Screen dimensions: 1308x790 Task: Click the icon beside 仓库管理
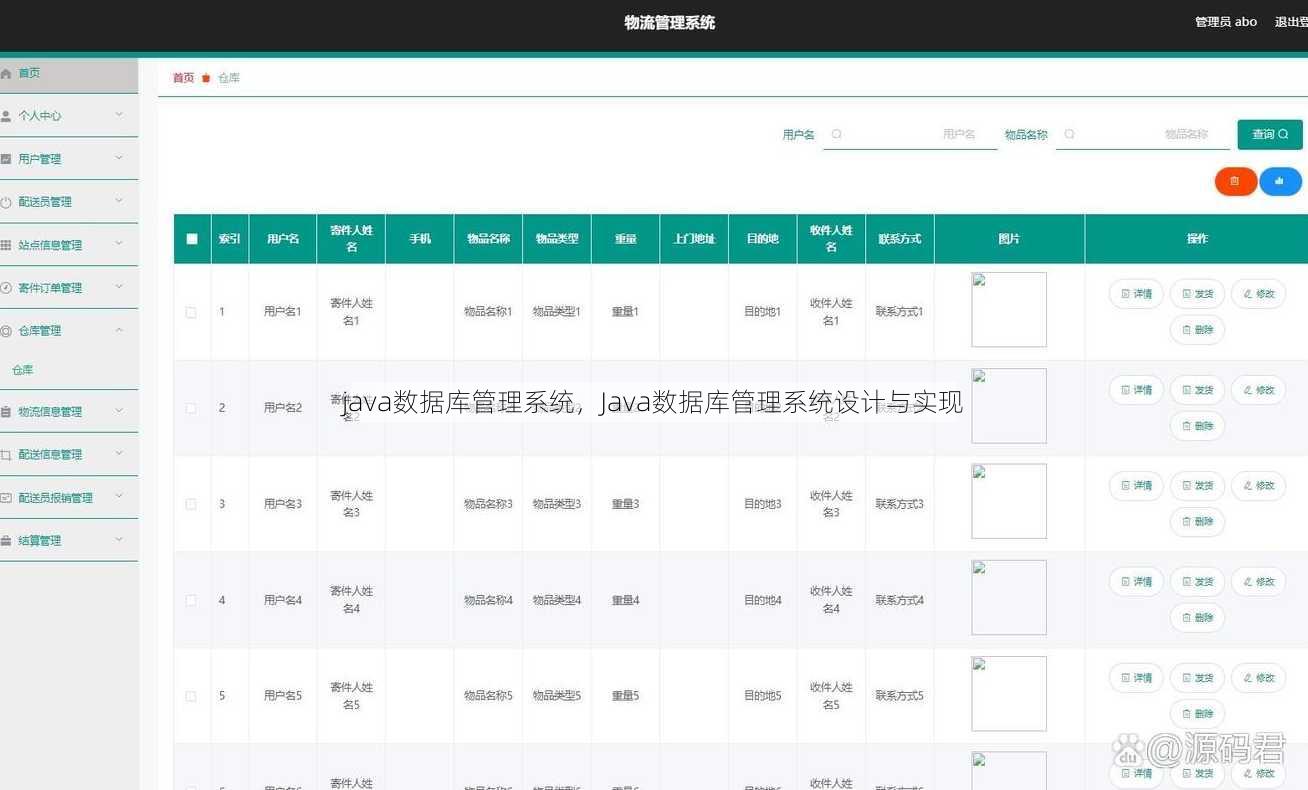pos(6,331)
